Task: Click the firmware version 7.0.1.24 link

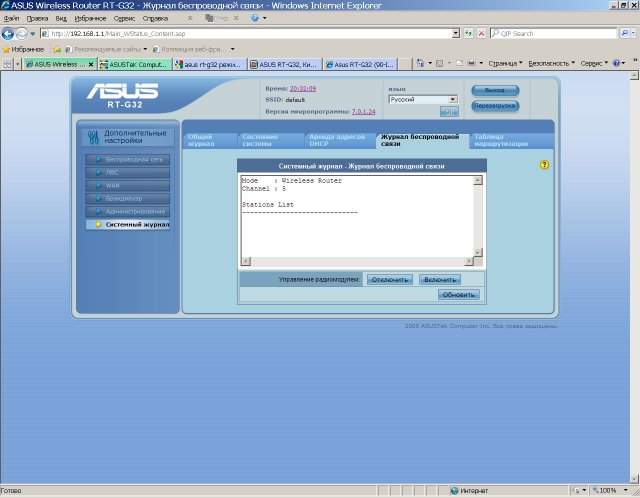Action: click(363, 112)
